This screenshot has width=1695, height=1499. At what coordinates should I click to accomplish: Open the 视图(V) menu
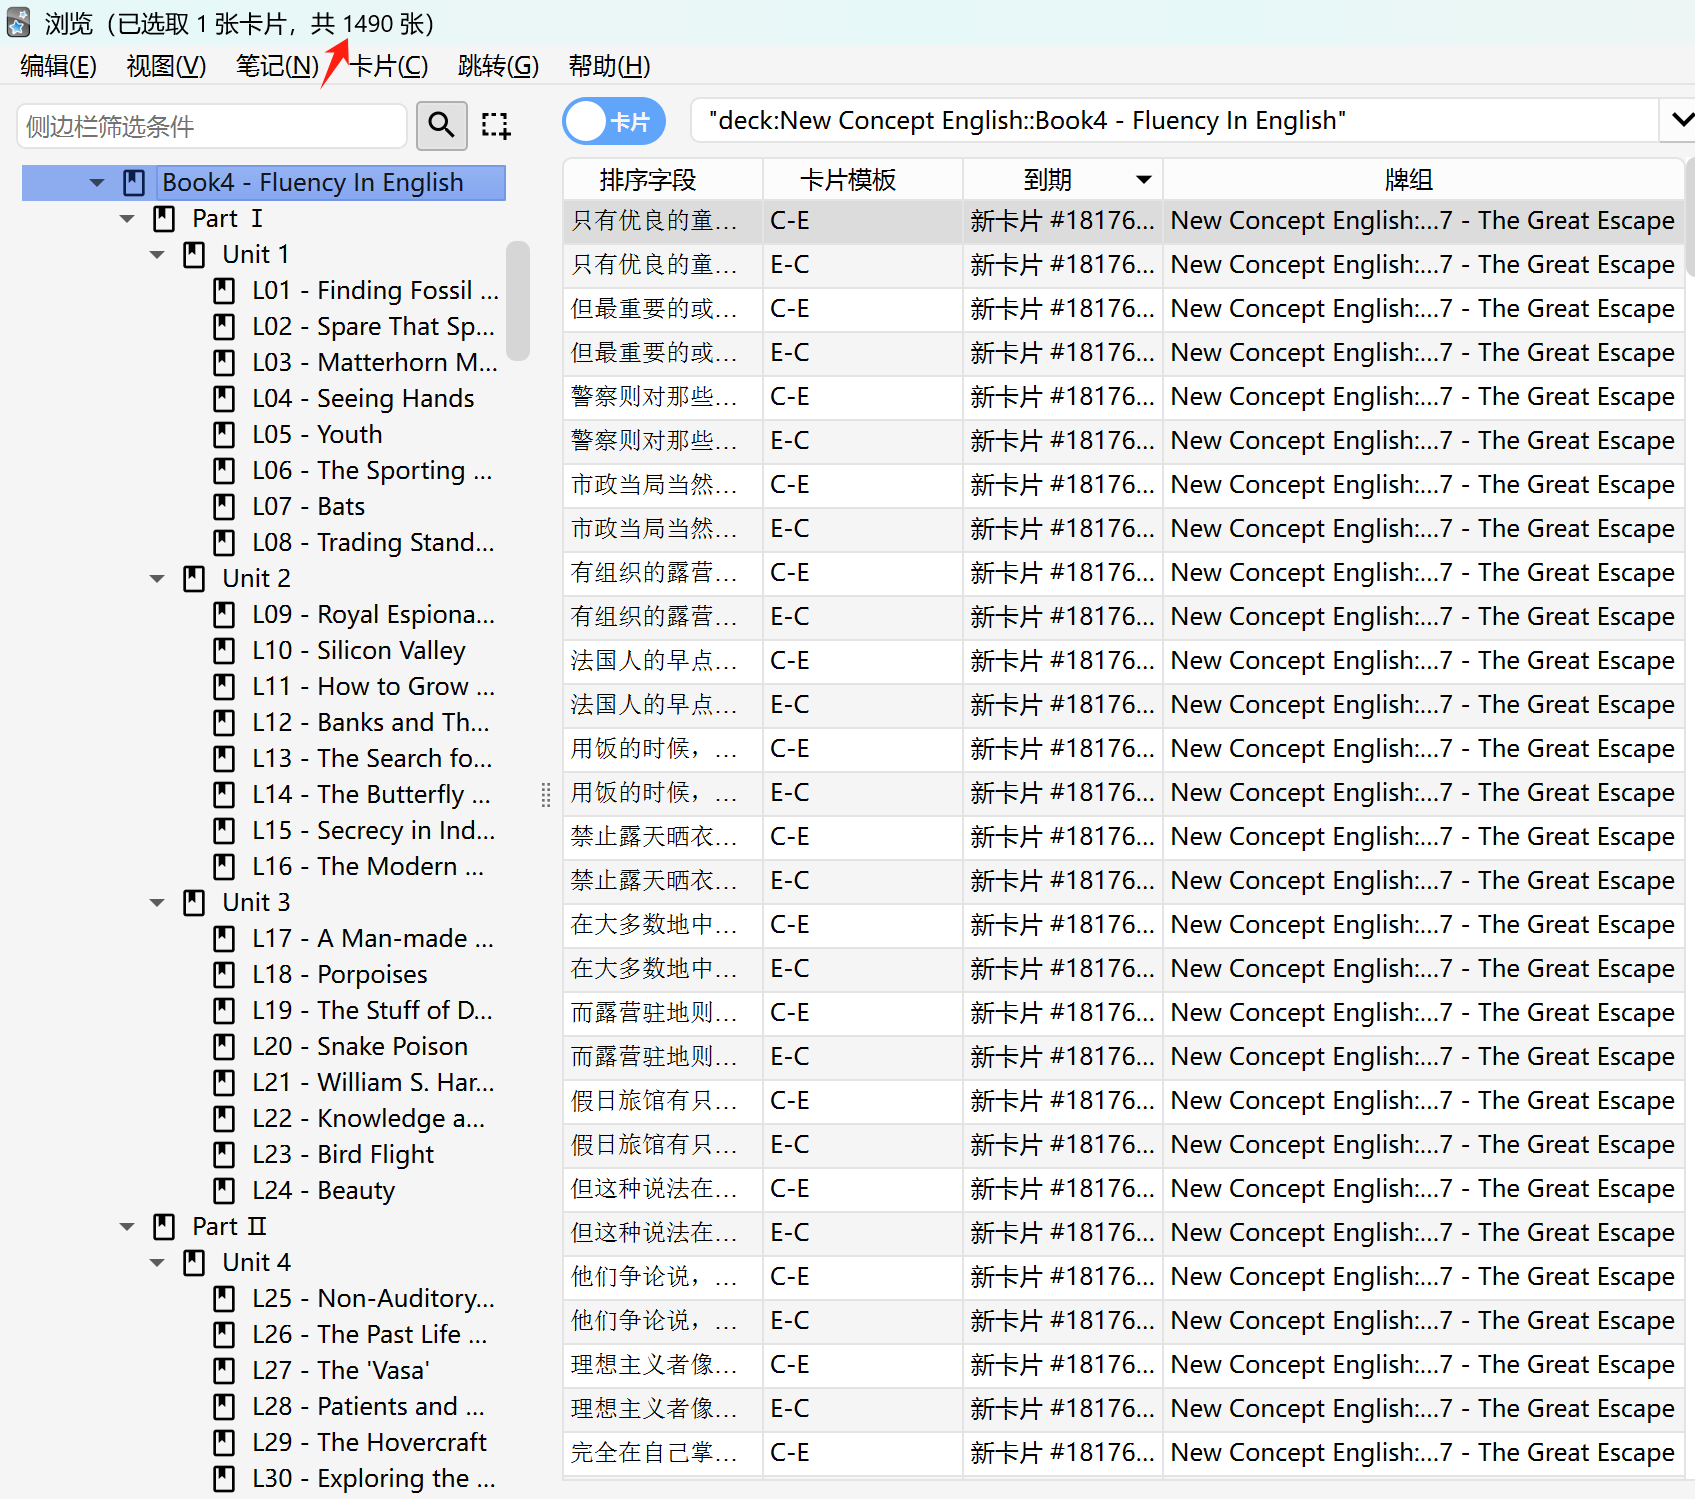pyautogui.click(x=166, y=66)
